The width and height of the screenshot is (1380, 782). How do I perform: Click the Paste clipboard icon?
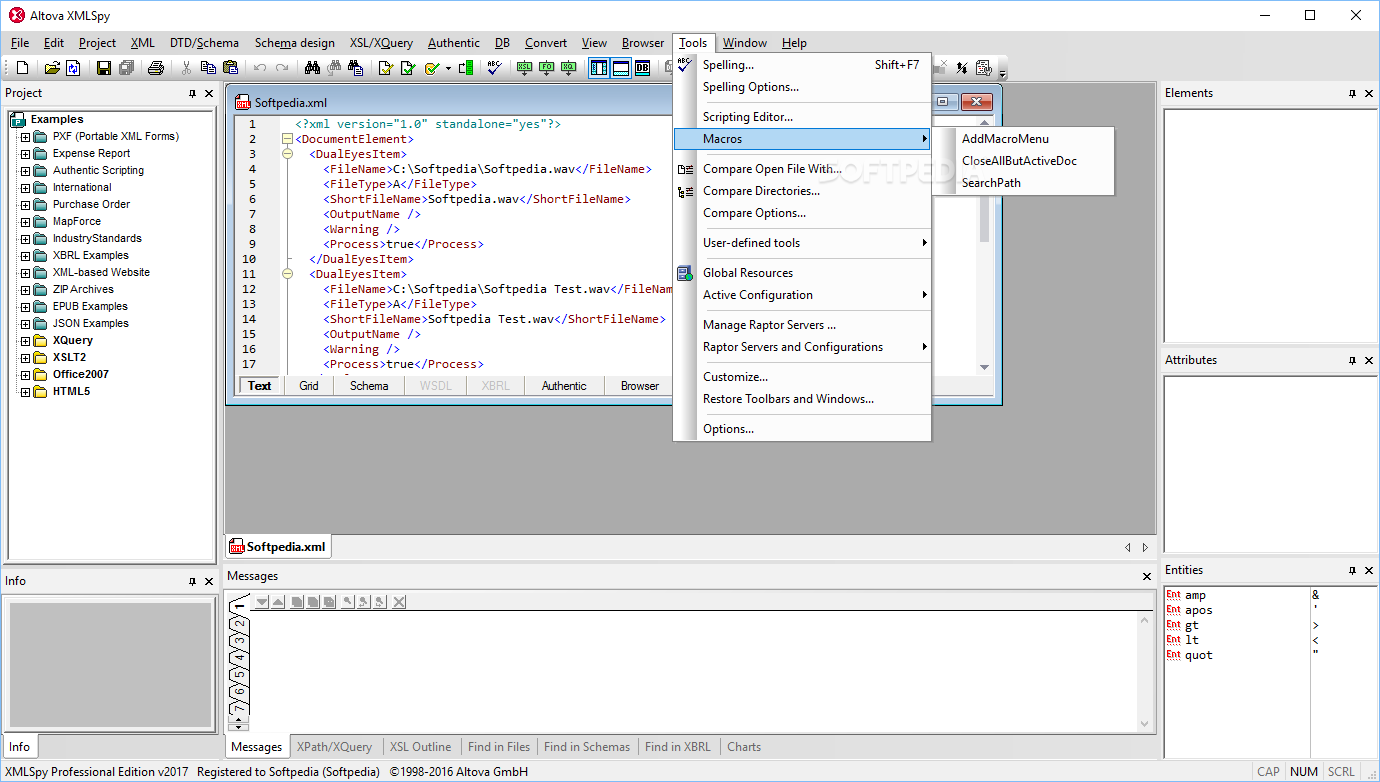click(x=230, y=68)
